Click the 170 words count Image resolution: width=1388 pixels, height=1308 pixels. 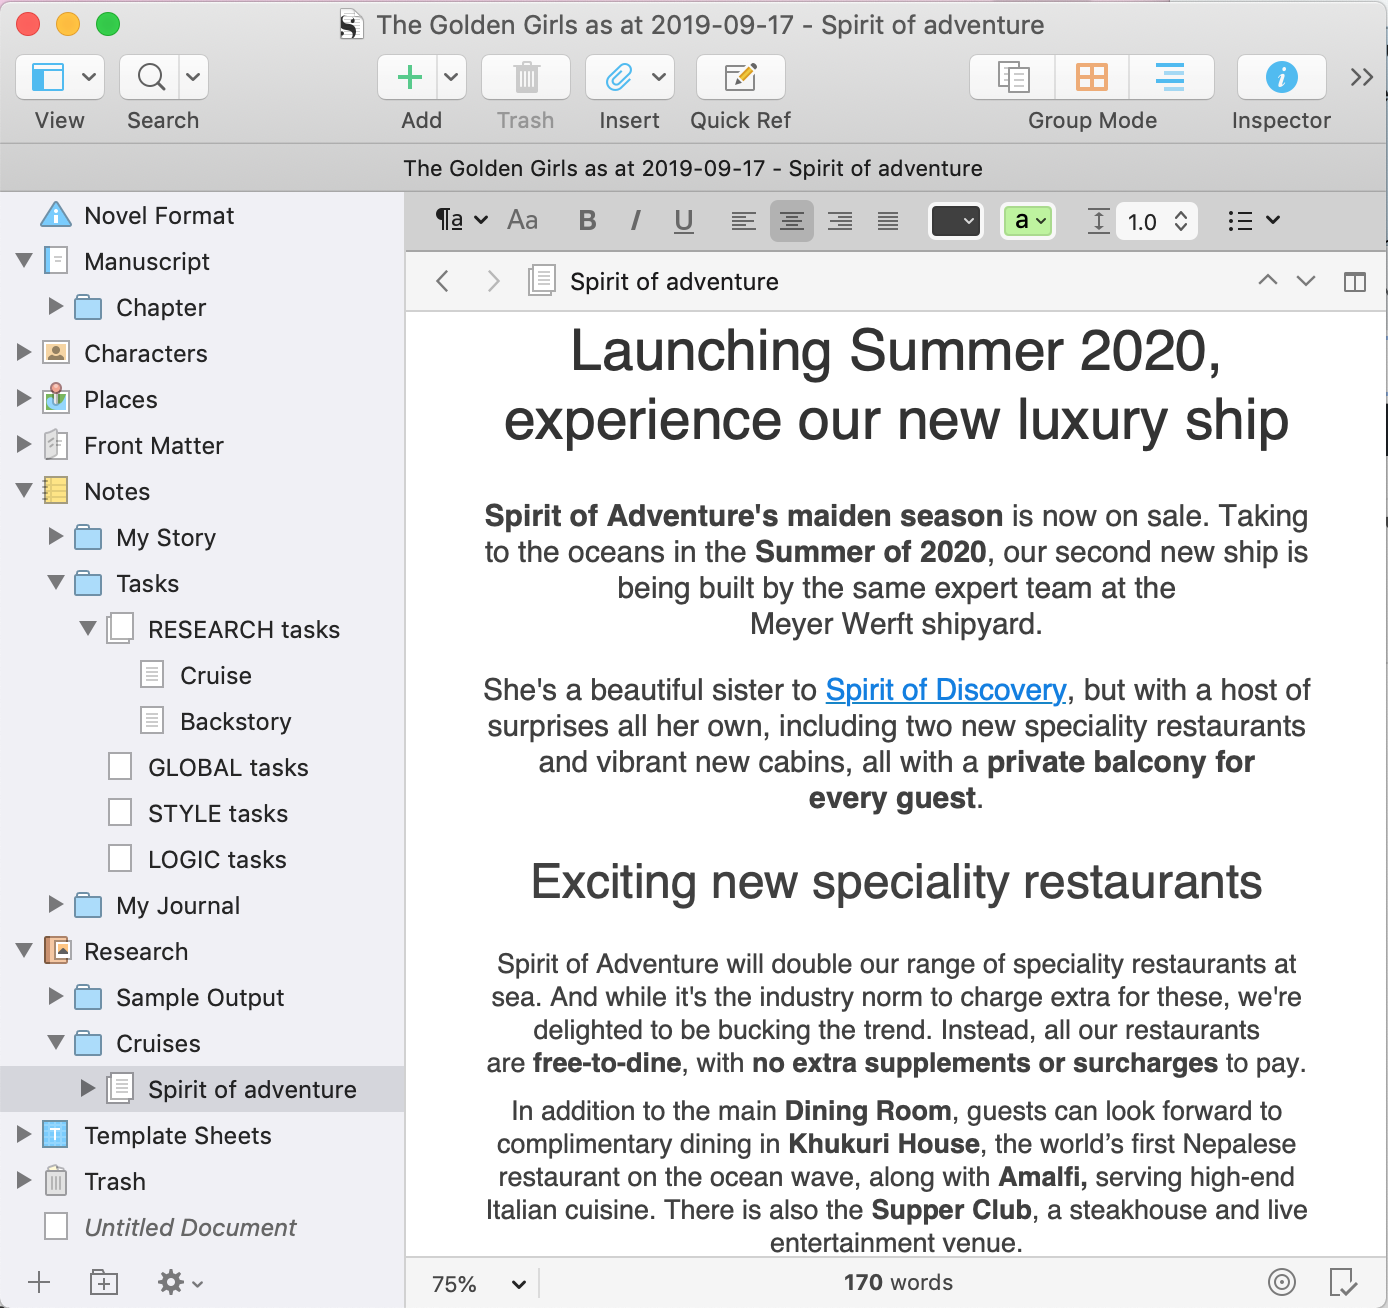pos(898,1283)
